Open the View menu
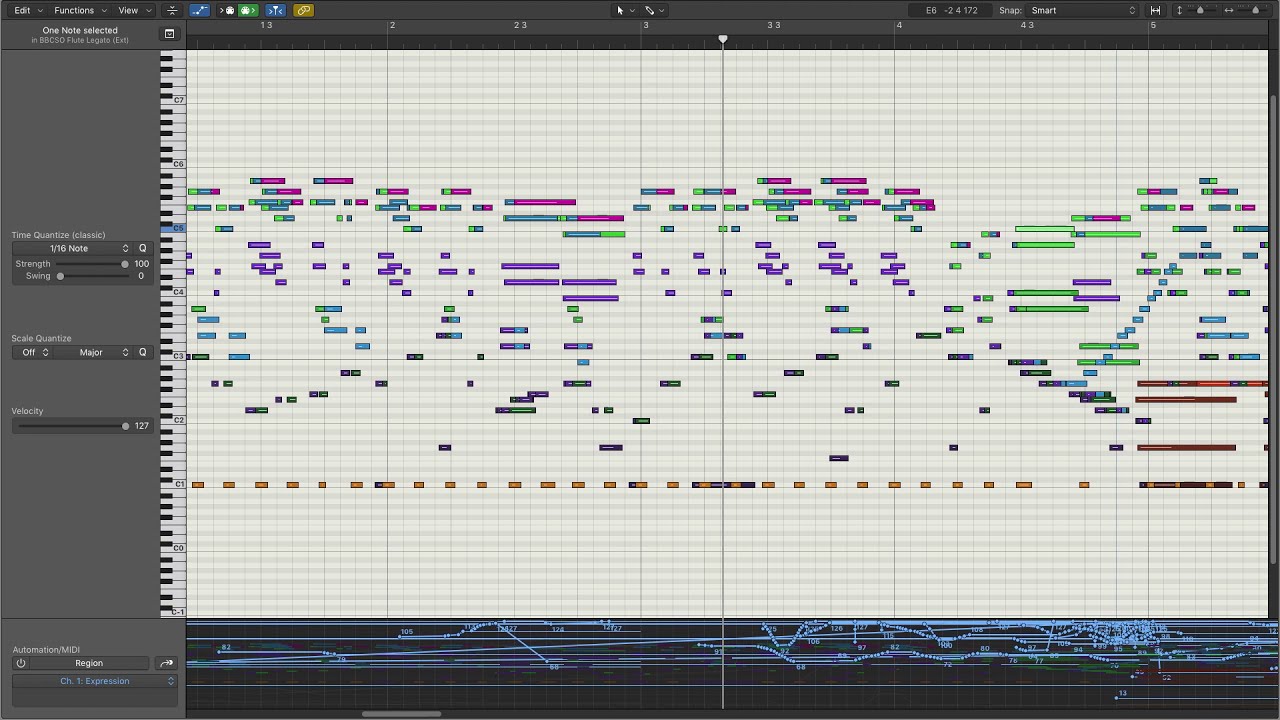Viewport: 1280px width, 720px height. point(135,10)
